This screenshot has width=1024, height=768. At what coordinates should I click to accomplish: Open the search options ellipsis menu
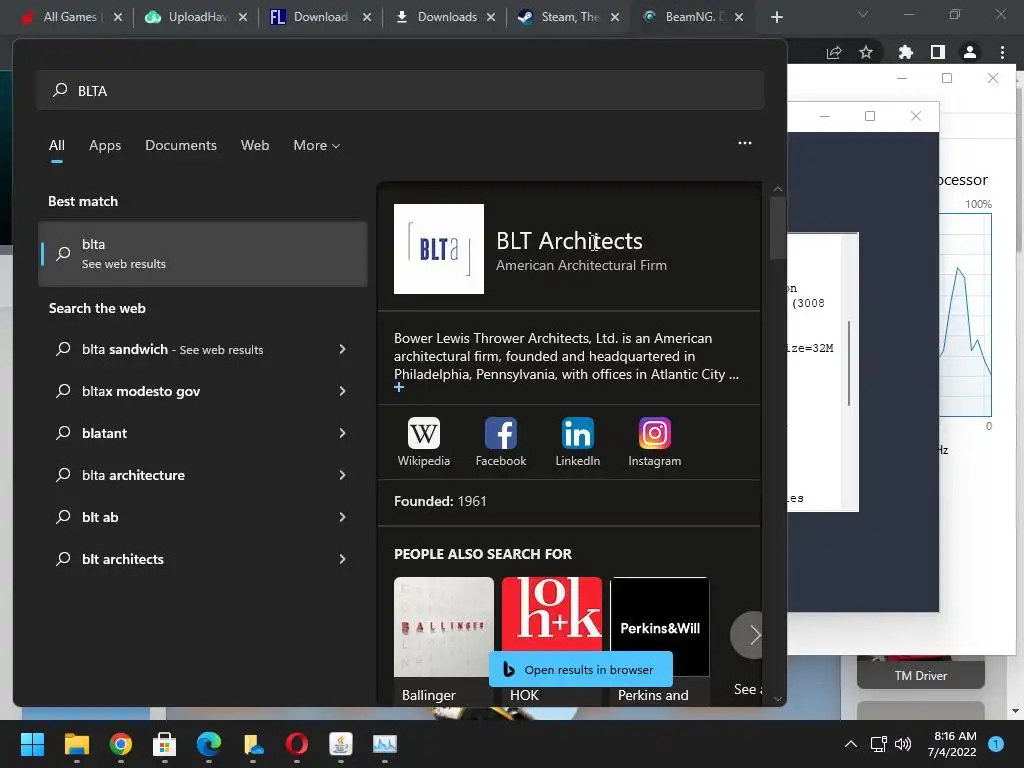(744, 143)
